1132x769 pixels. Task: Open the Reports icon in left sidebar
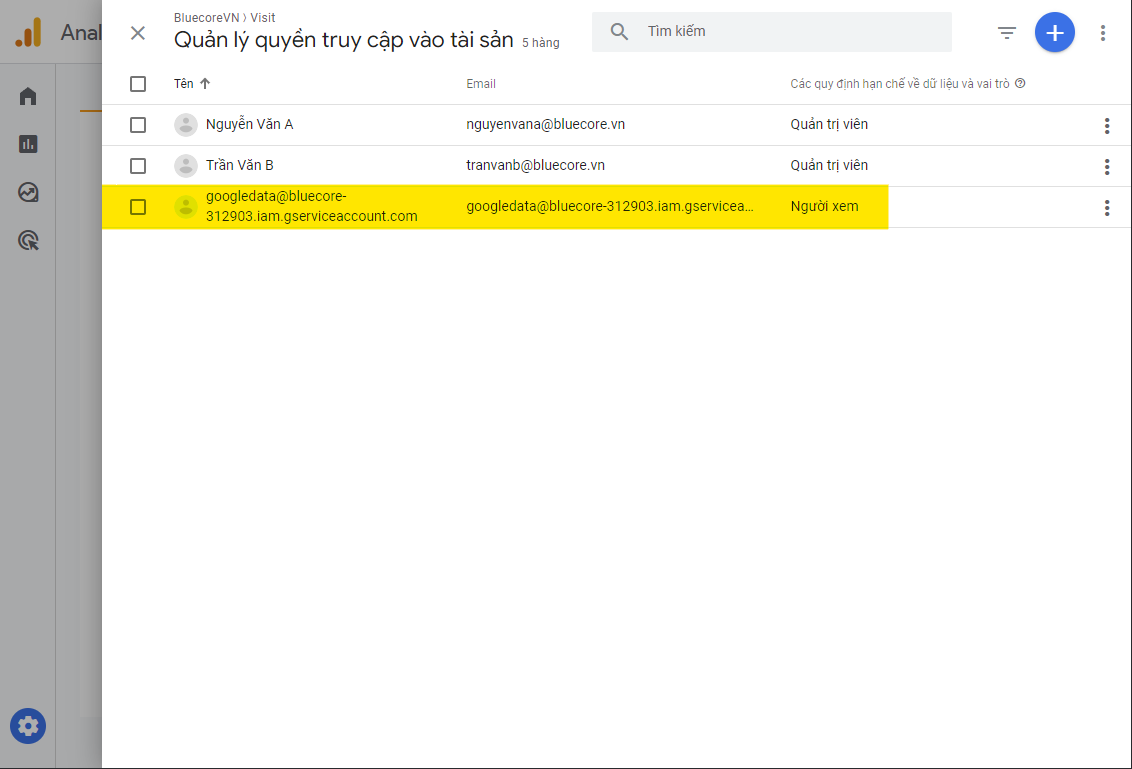pos(28,144)
